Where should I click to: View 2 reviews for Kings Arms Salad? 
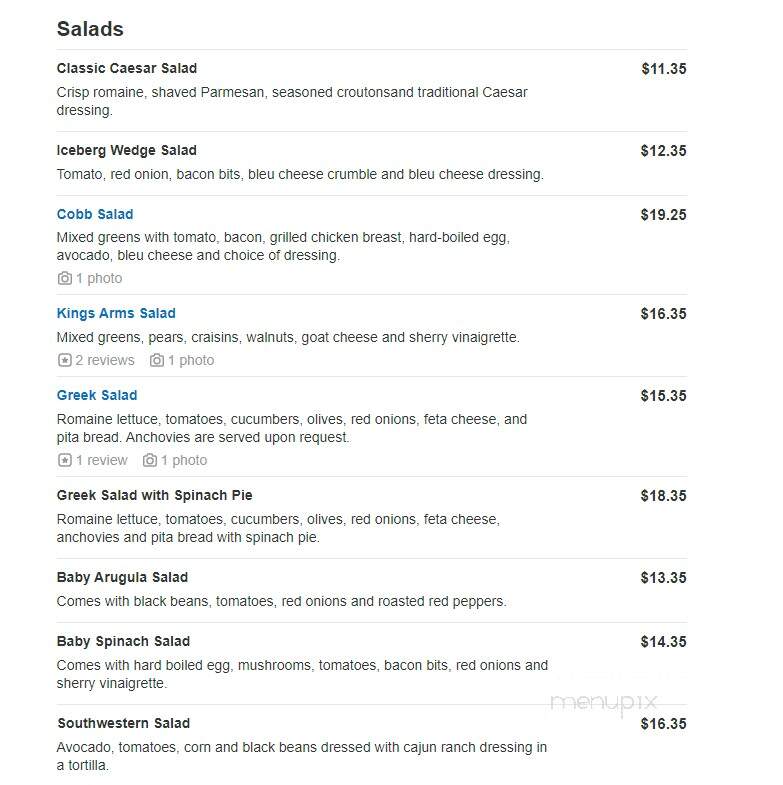(x=105, y=360)
